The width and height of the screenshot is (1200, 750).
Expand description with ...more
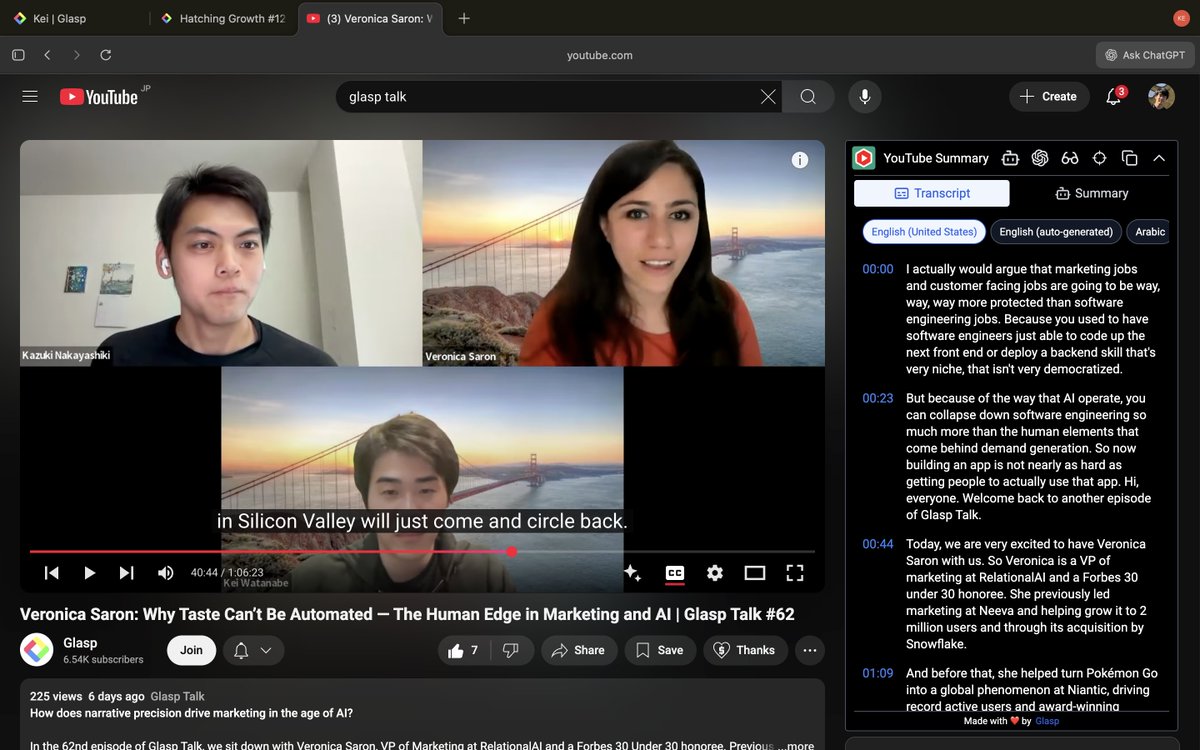coord(794,745)
